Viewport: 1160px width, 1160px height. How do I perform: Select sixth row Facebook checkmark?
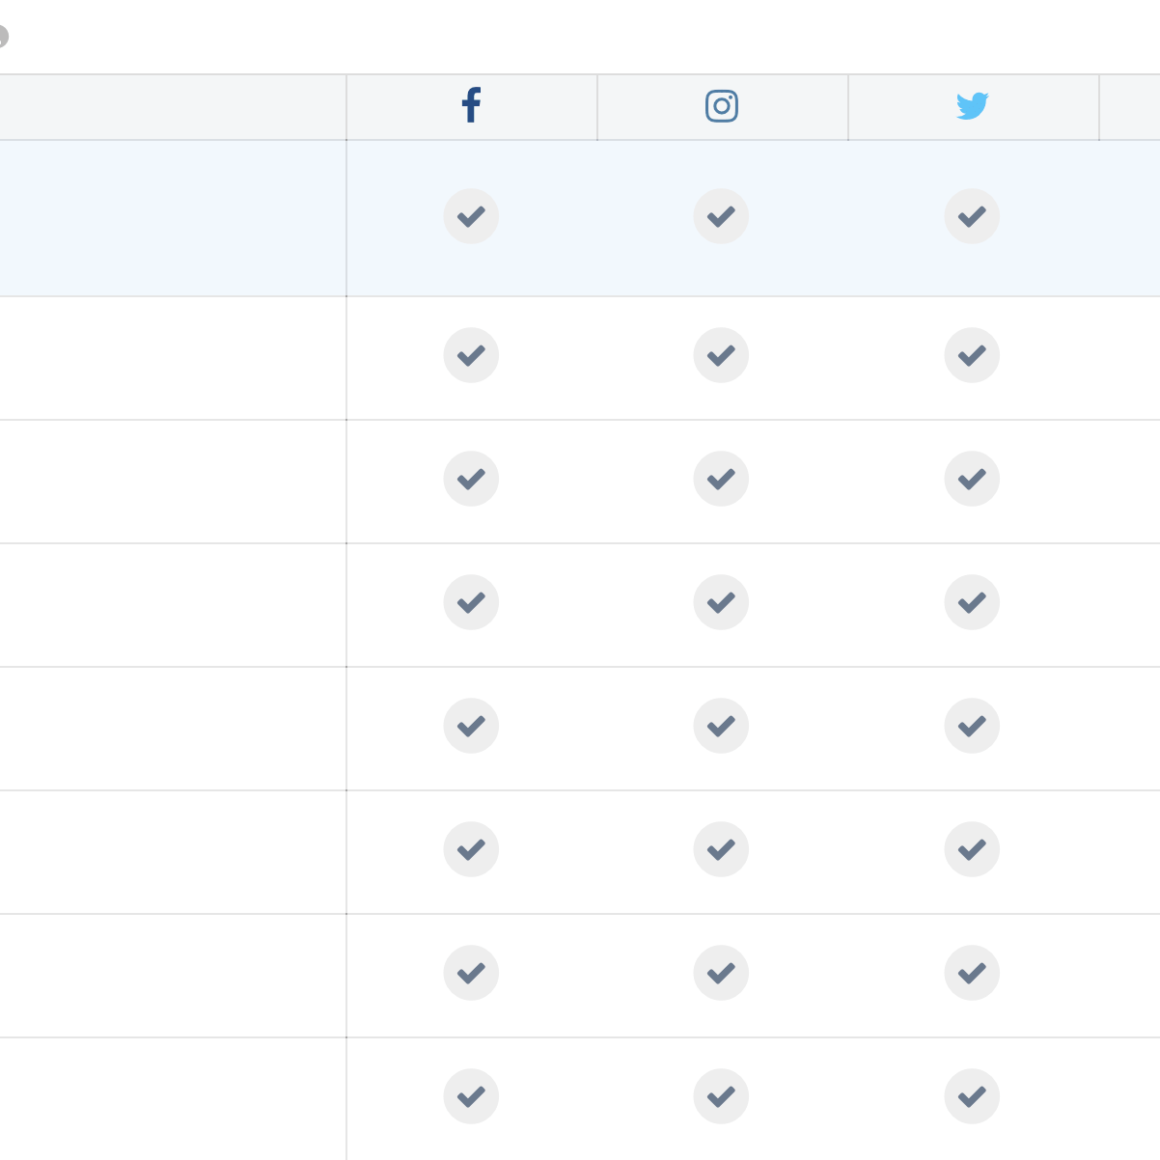(471, 849)
